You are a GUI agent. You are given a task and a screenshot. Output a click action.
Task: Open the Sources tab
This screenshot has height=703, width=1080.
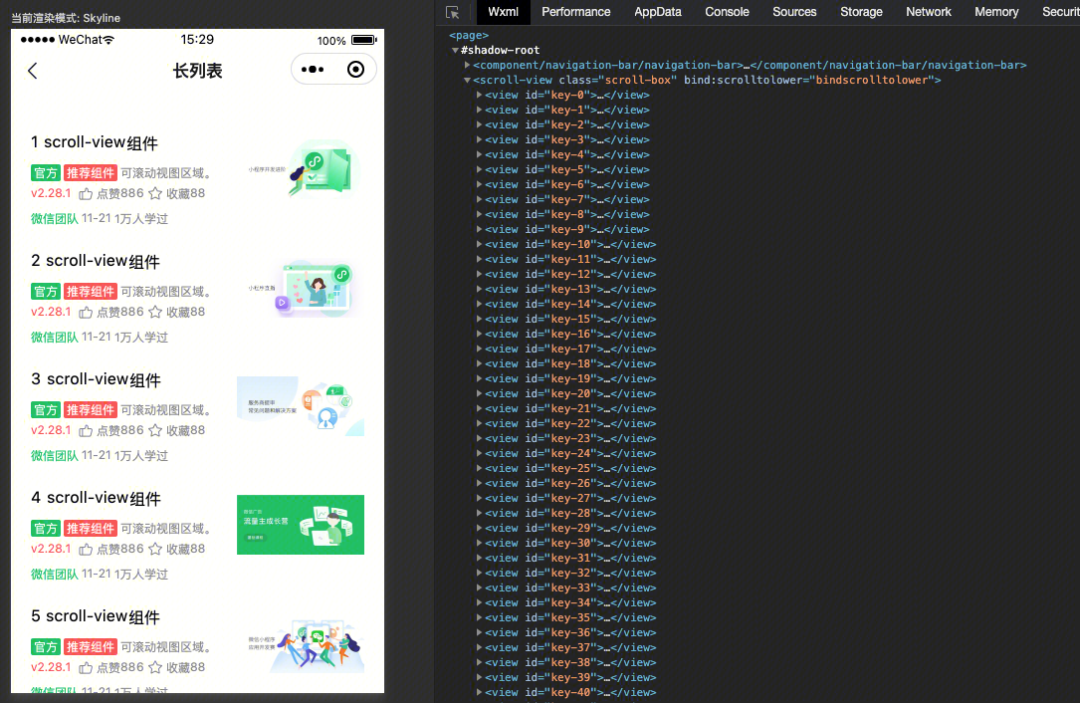[x=794, y=12]
